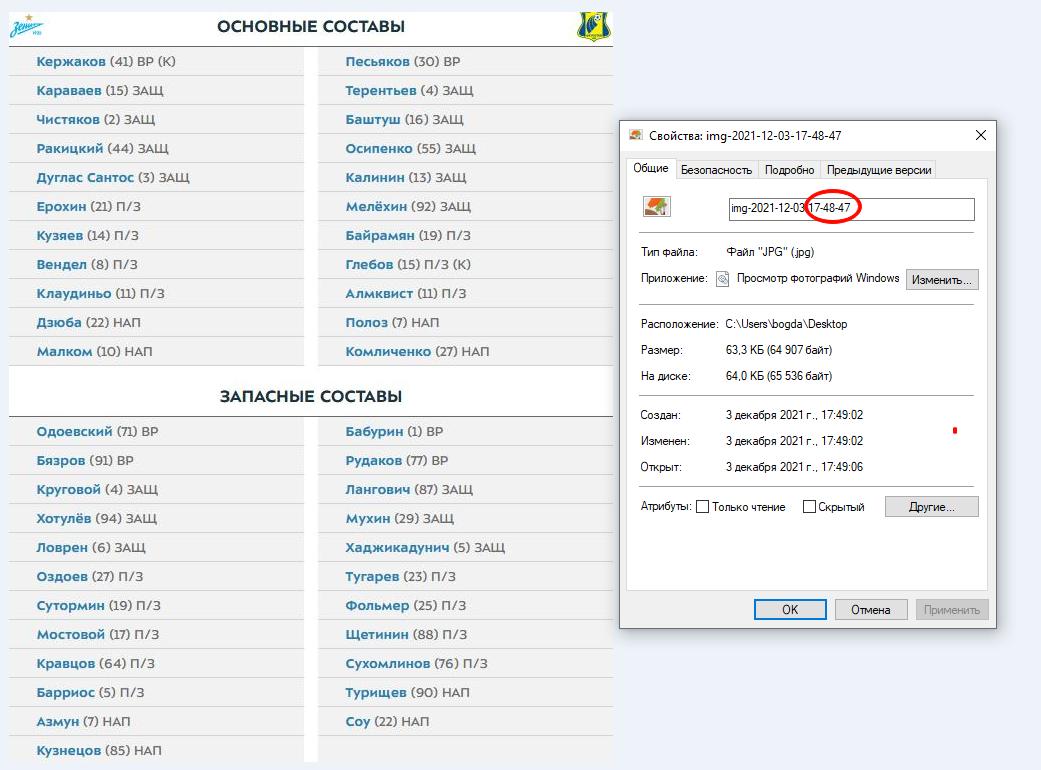The width and height of the screenshot is (1041, 770).
Task: Open substitute link Ловрен
Action: pos(62,548)
